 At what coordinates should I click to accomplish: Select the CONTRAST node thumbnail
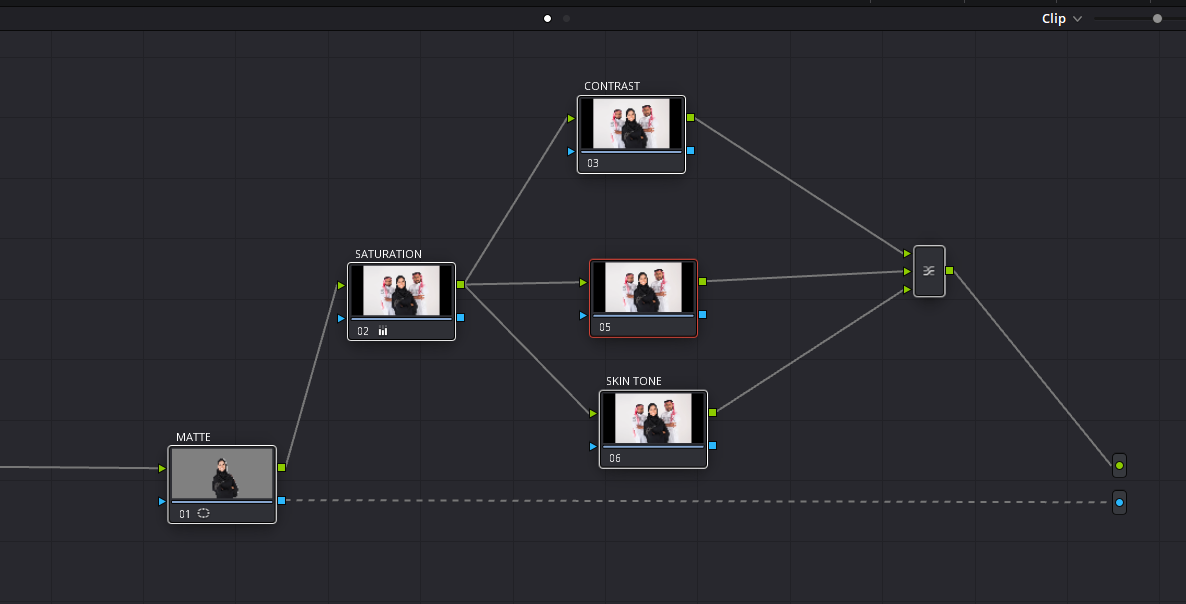coord(632,123)
